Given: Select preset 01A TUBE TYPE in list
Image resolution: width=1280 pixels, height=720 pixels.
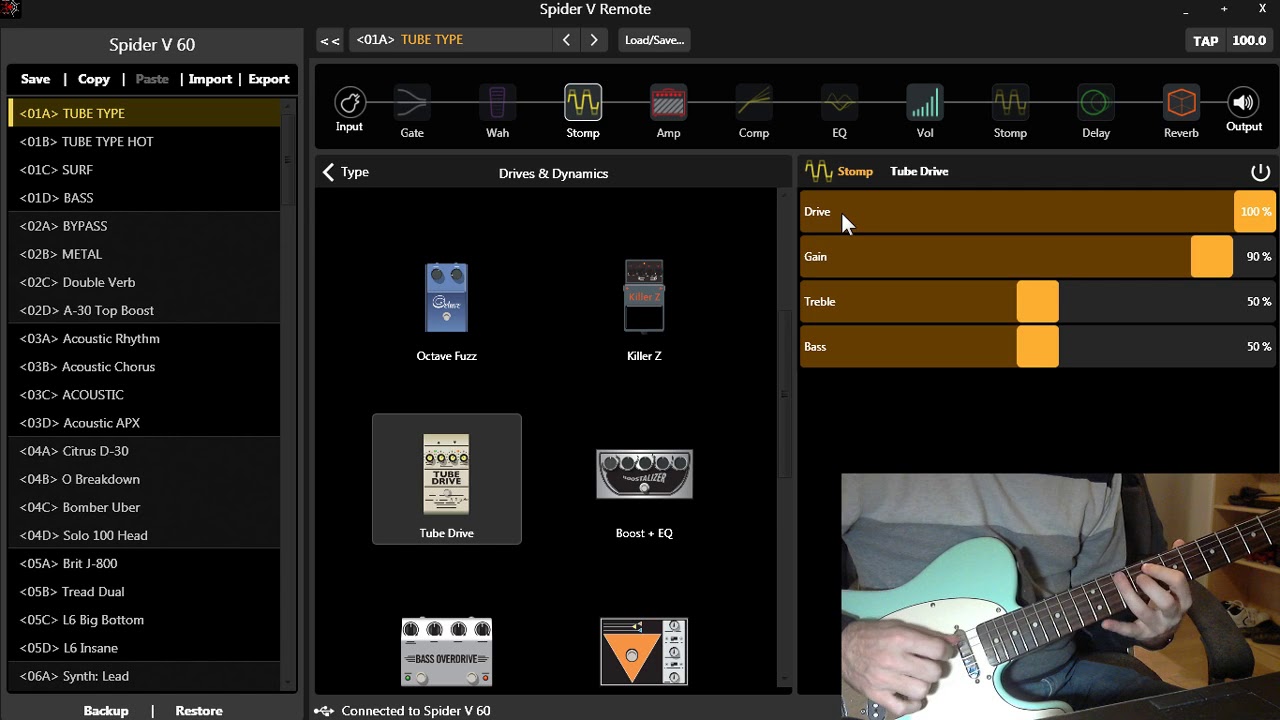Looking at the screenshot, I should pyautogui.click(x=145, y=113).
